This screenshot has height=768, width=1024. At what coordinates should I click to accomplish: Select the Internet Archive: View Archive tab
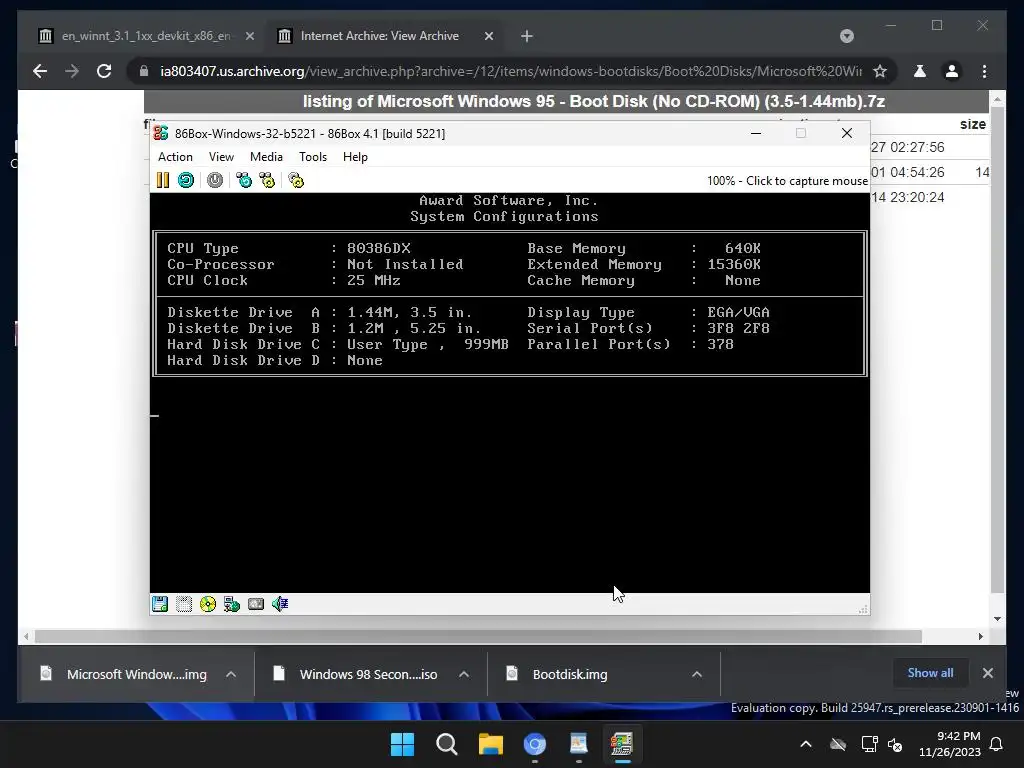379,36
